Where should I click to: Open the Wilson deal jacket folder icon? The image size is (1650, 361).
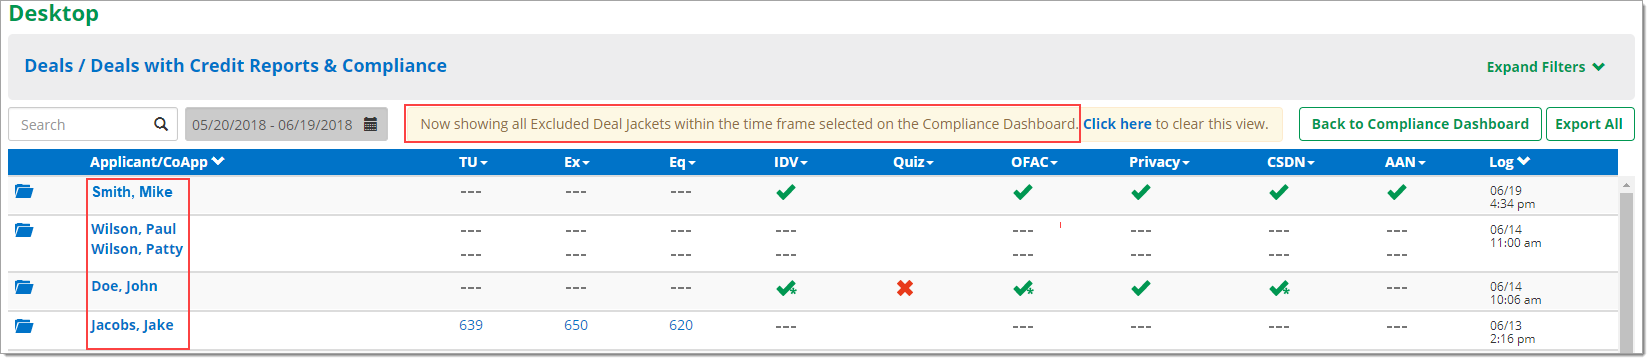24,230
